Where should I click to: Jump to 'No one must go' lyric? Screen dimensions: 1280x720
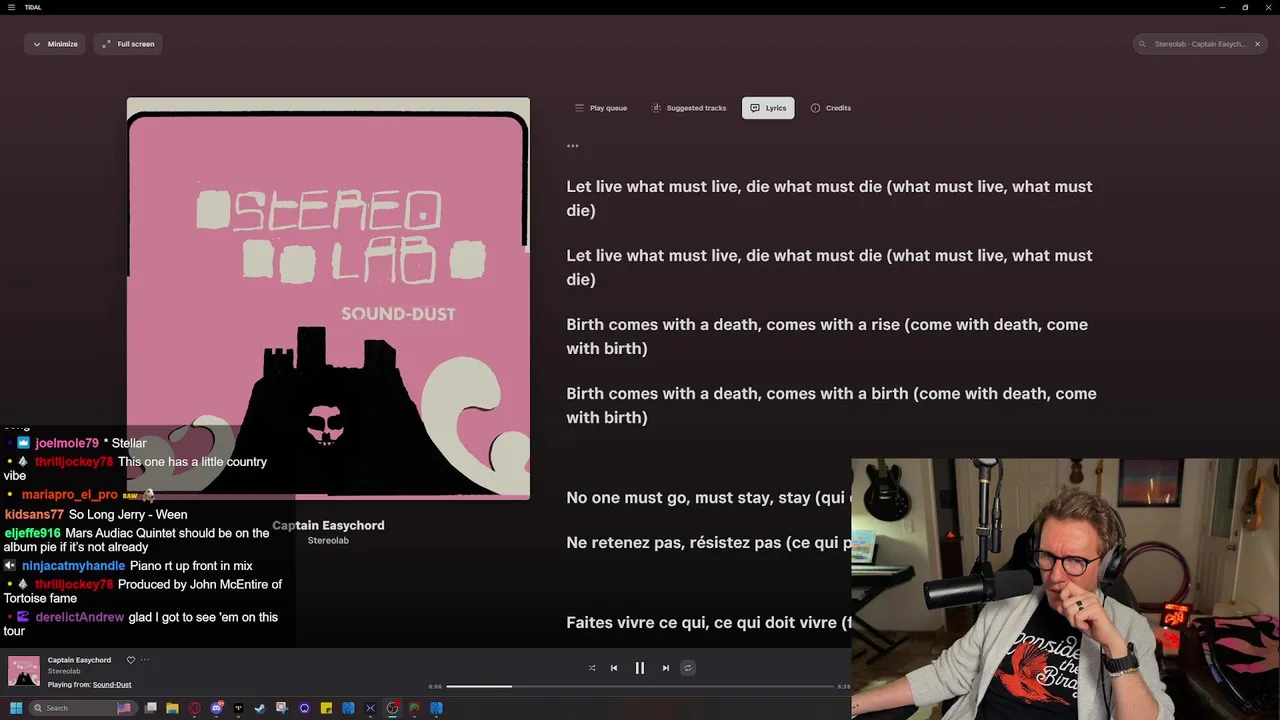pyautogui.click(x=708, y=498)
